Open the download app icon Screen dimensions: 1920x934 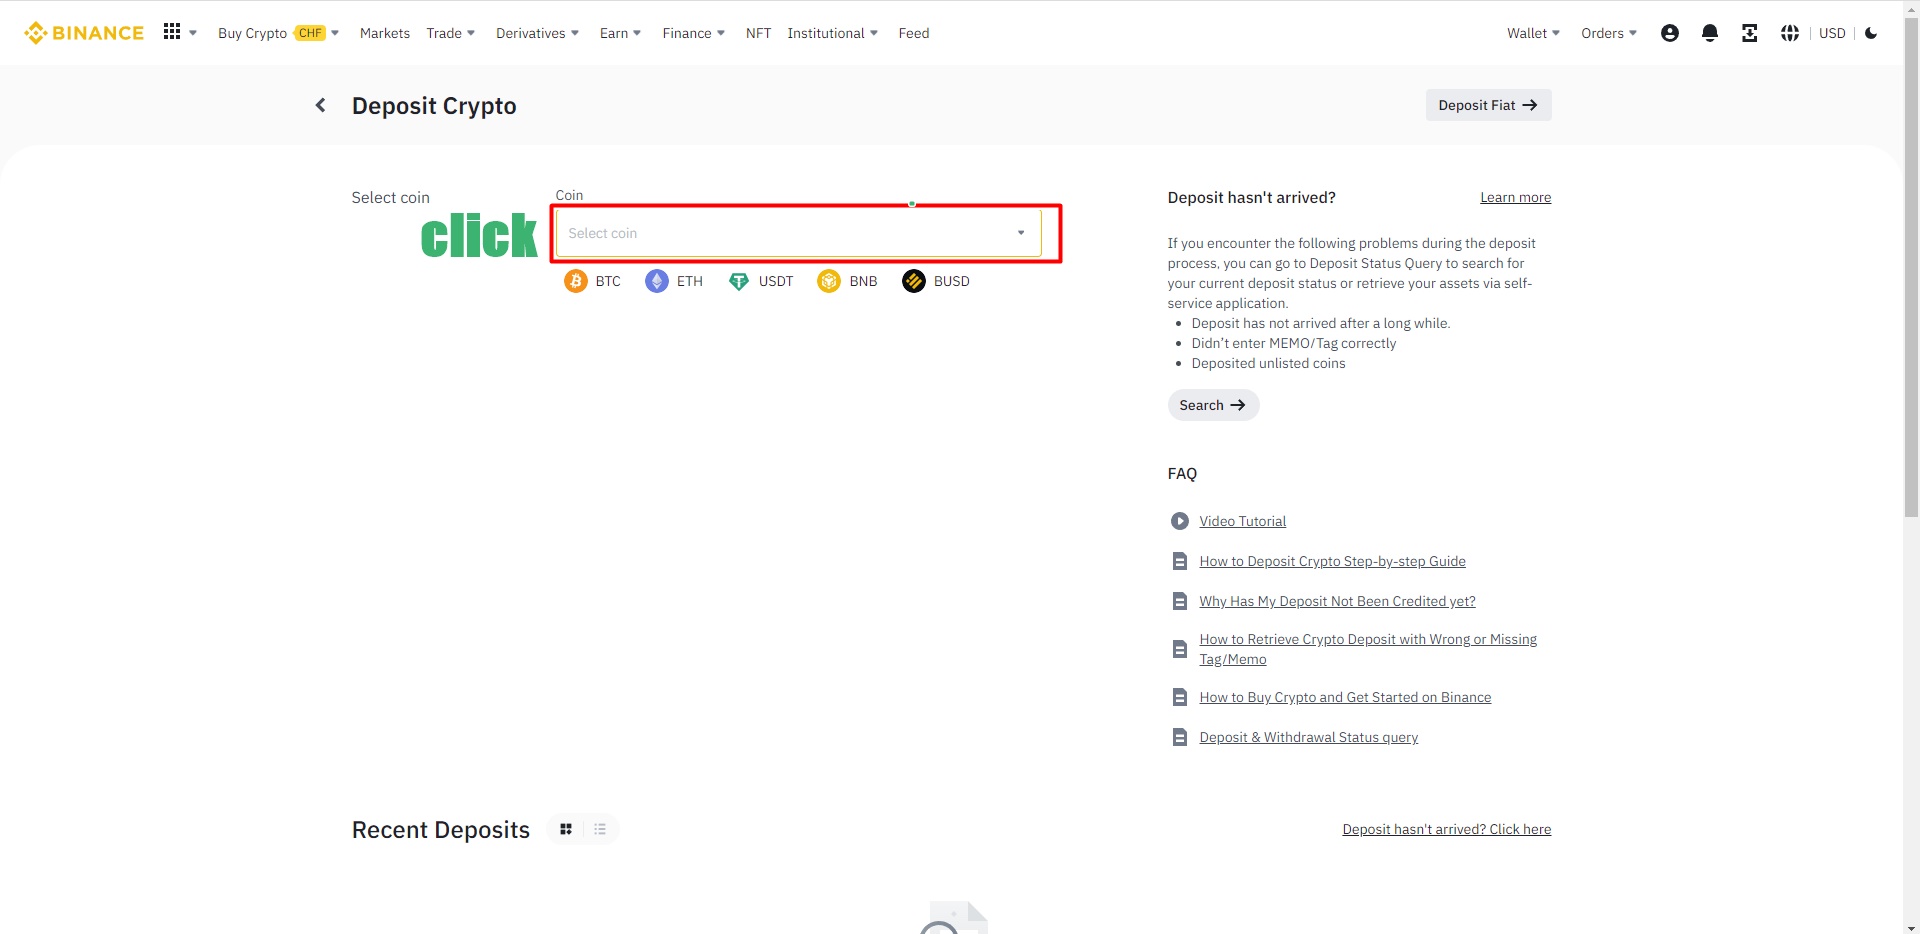tap(1749, 33)
